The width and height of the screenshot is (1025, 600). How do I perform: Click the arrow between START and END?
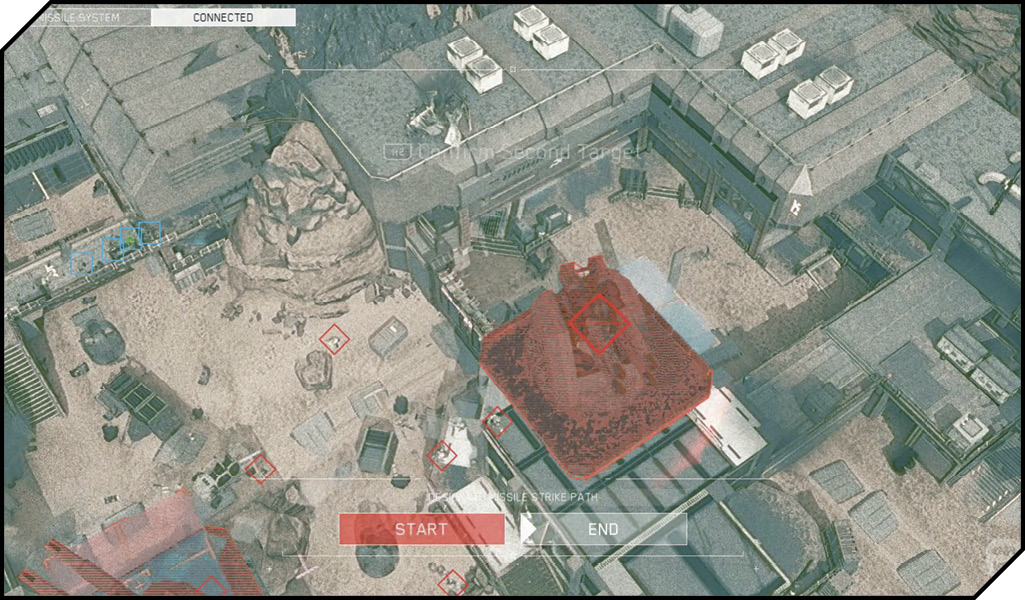pos(528,529)
